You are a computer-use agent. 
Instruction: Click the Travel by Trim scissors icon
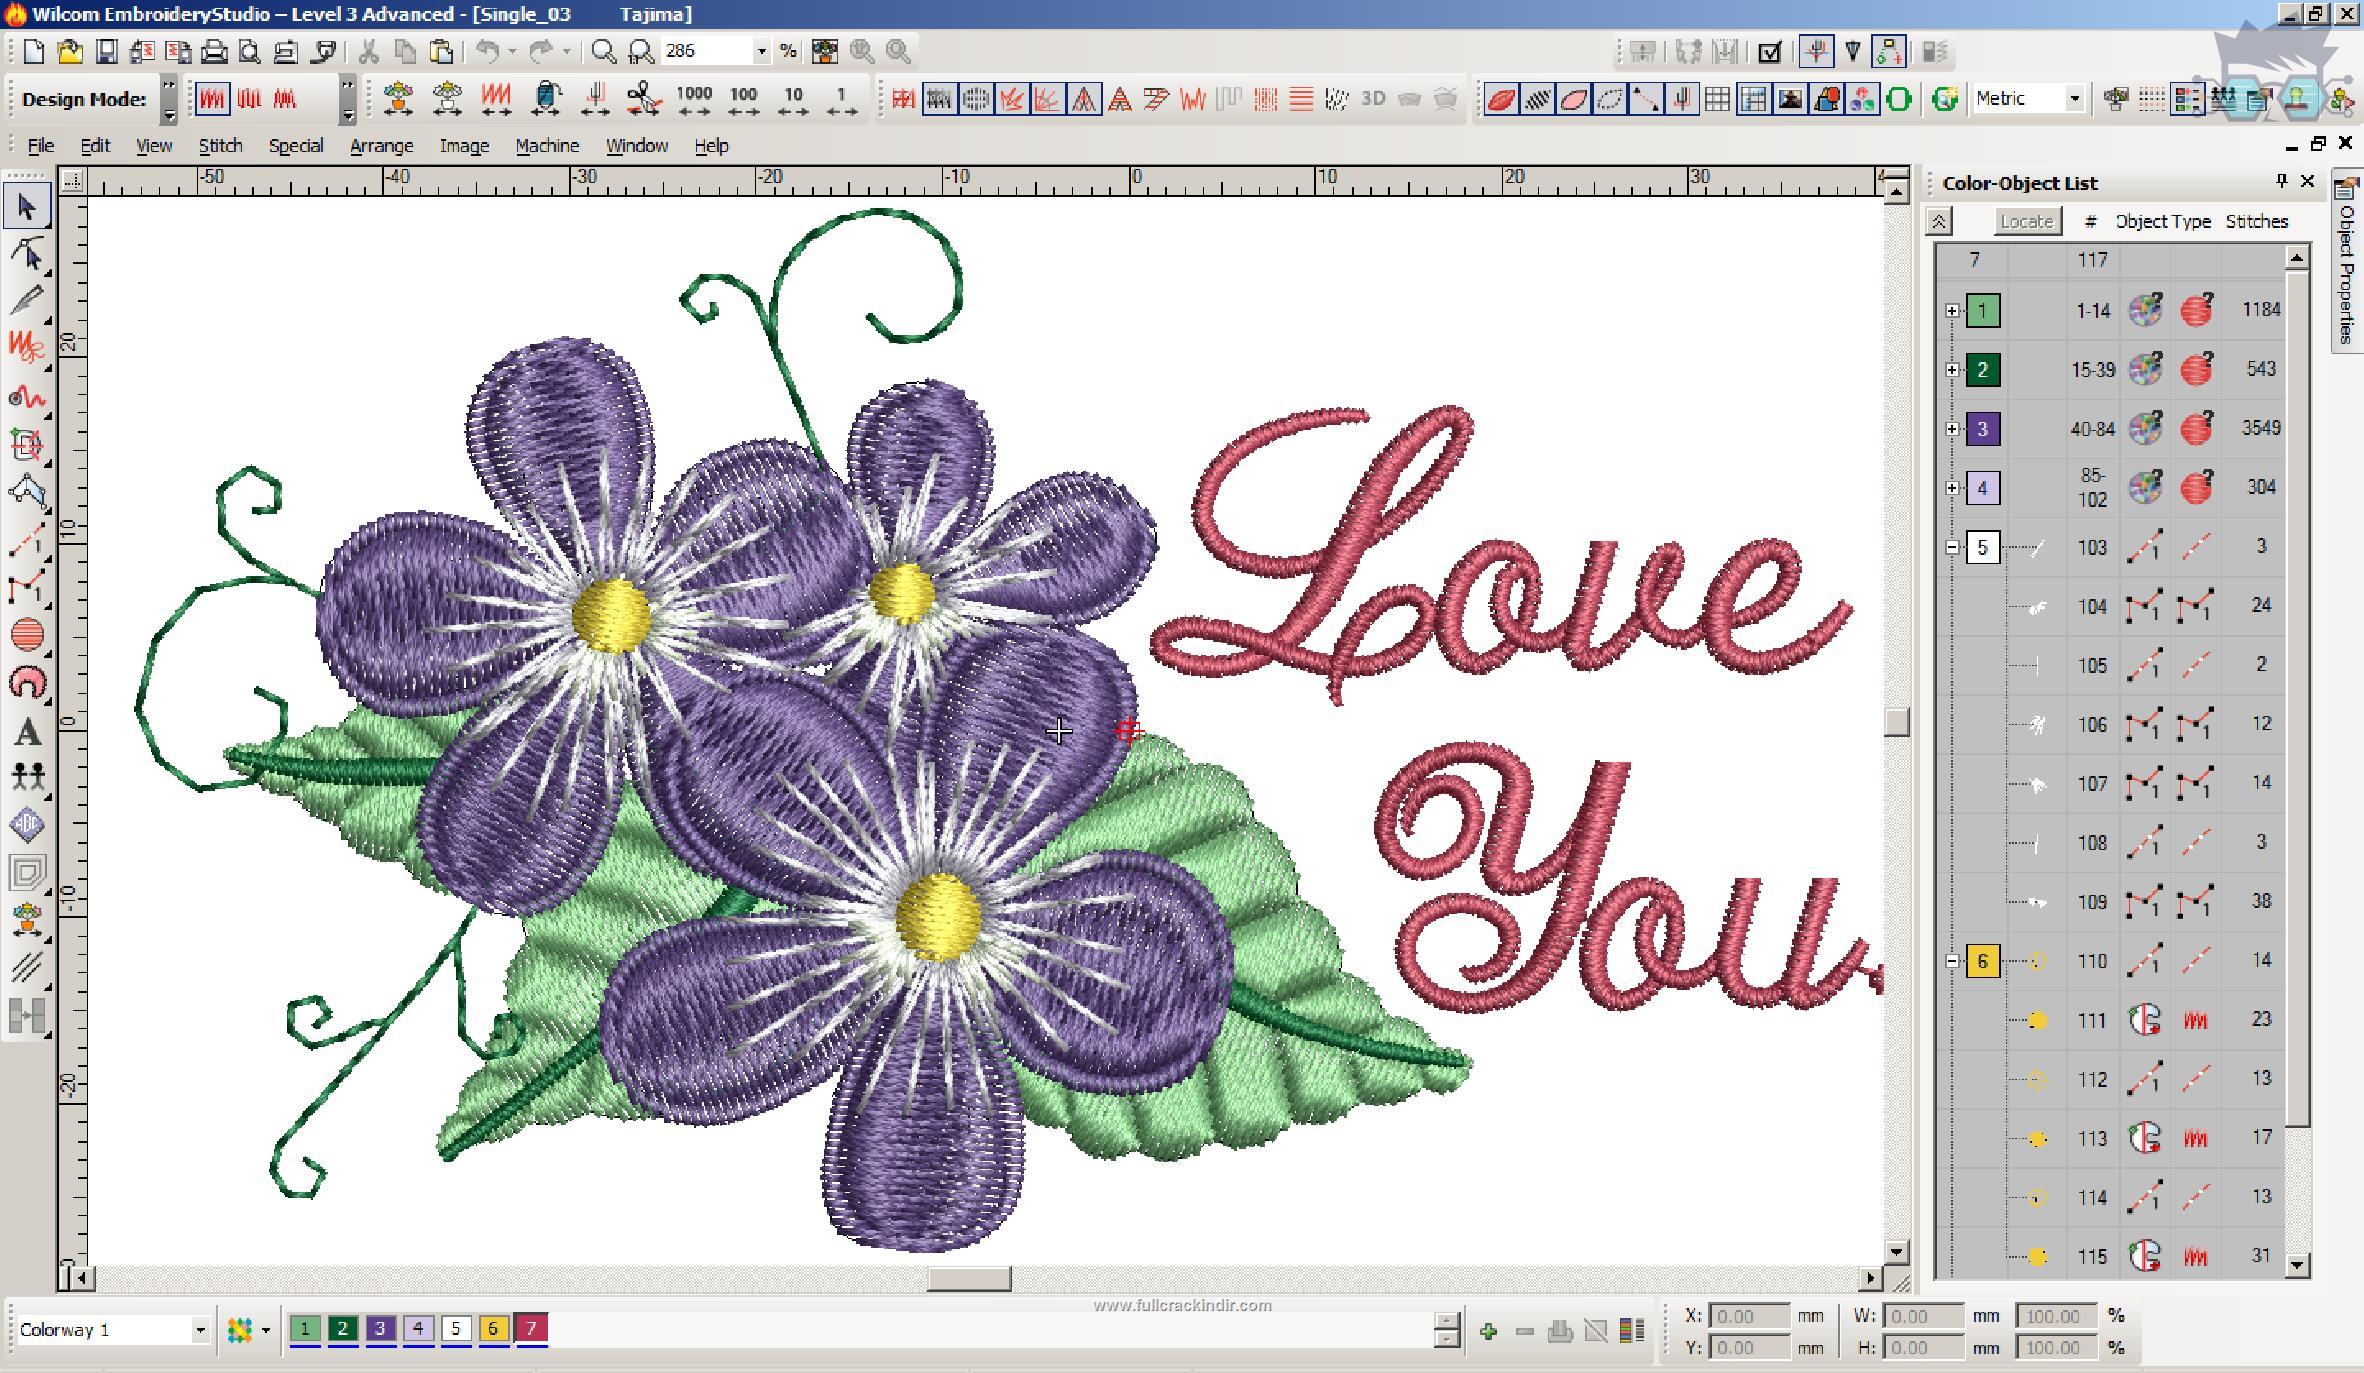coord(644,99)
